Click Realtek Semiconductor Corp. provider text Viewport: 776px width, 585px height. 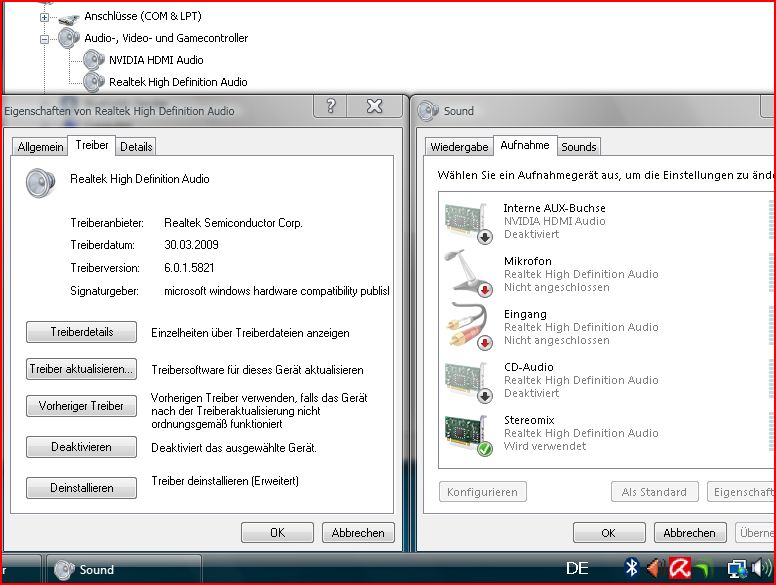point(233,223)
